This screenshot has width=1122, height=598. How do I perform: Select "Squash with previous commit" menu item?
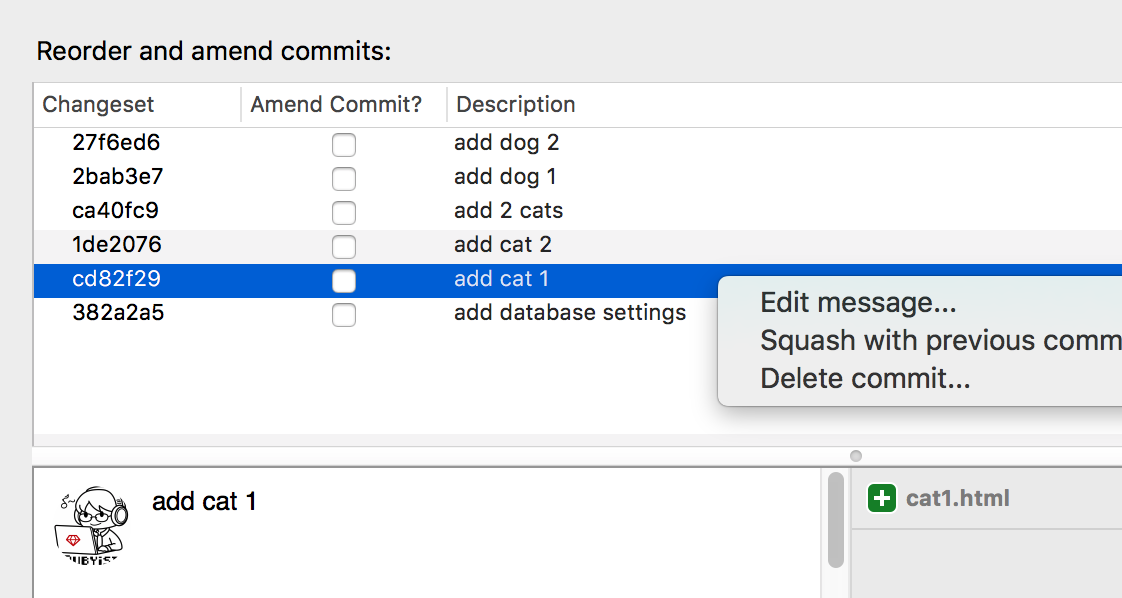click(940, 340)
